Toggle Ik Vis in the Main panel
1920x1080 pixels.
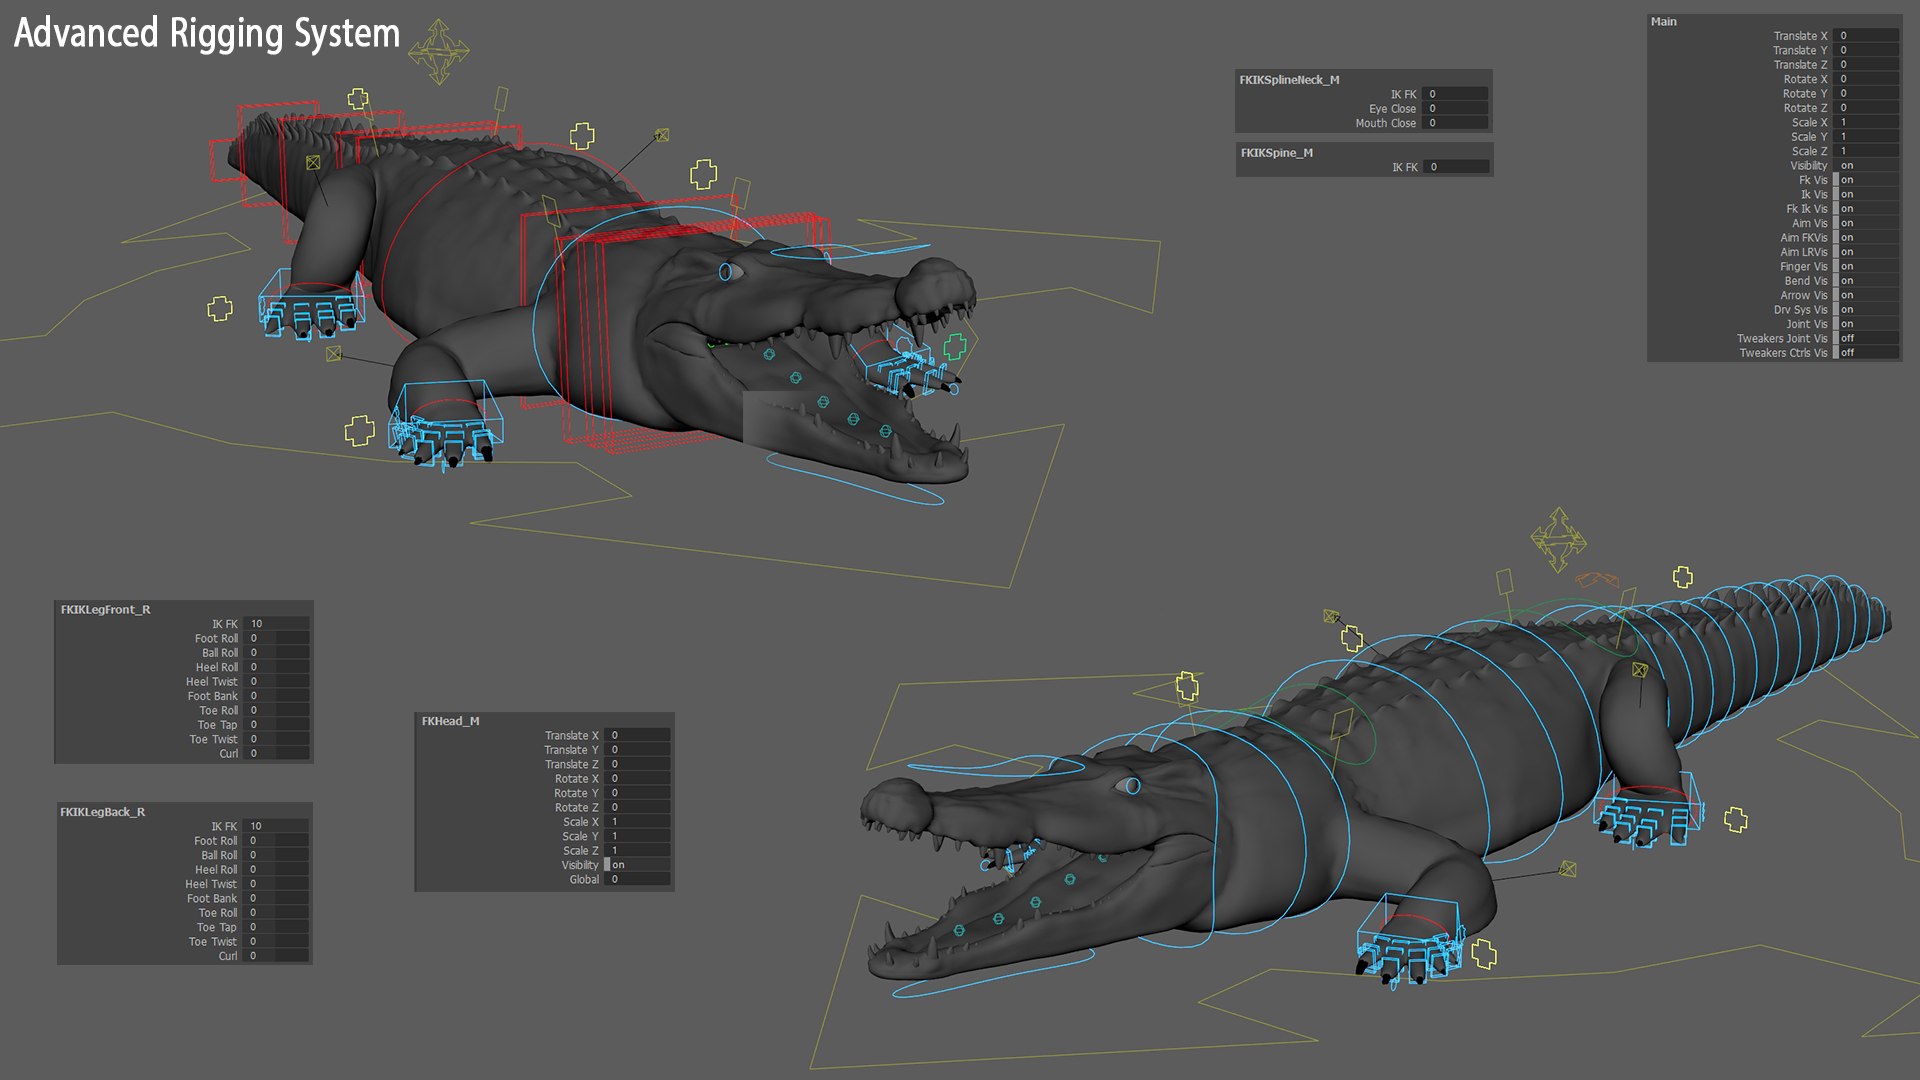pos(1867,195)
